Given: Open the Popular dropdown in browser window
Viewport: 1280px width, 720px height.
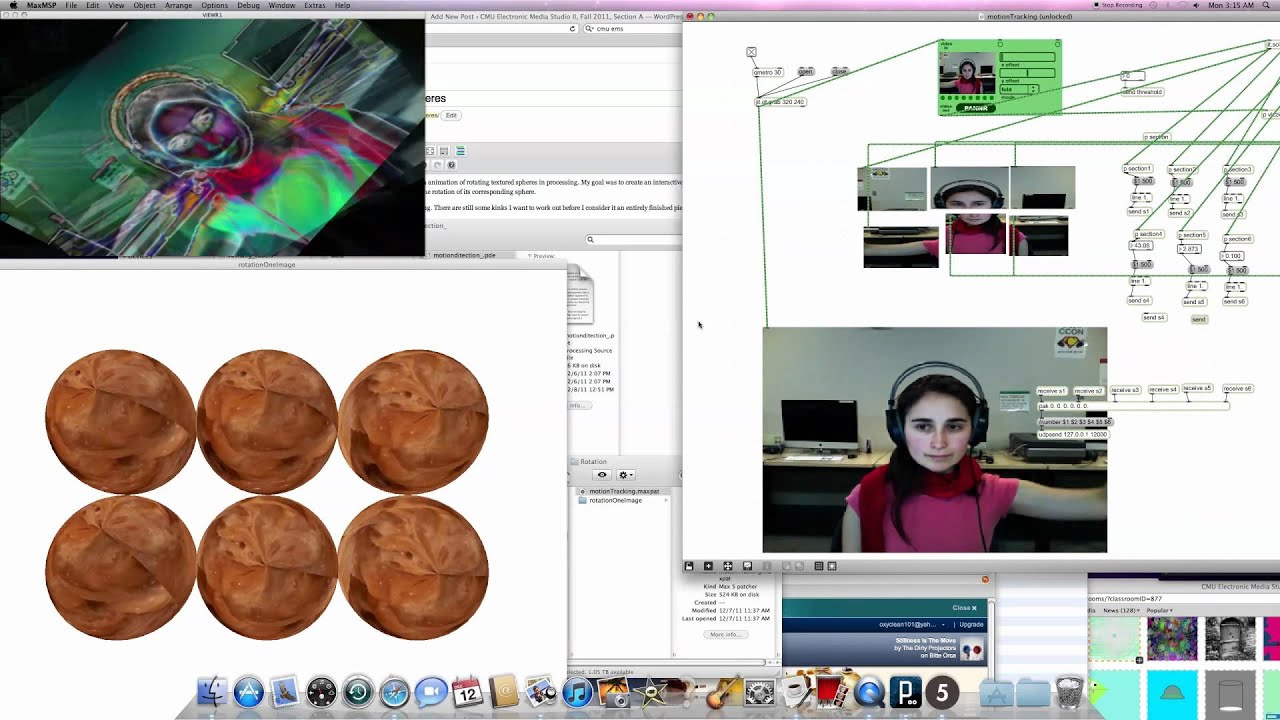Looking at the screenshot, I should coord(1160,610).
